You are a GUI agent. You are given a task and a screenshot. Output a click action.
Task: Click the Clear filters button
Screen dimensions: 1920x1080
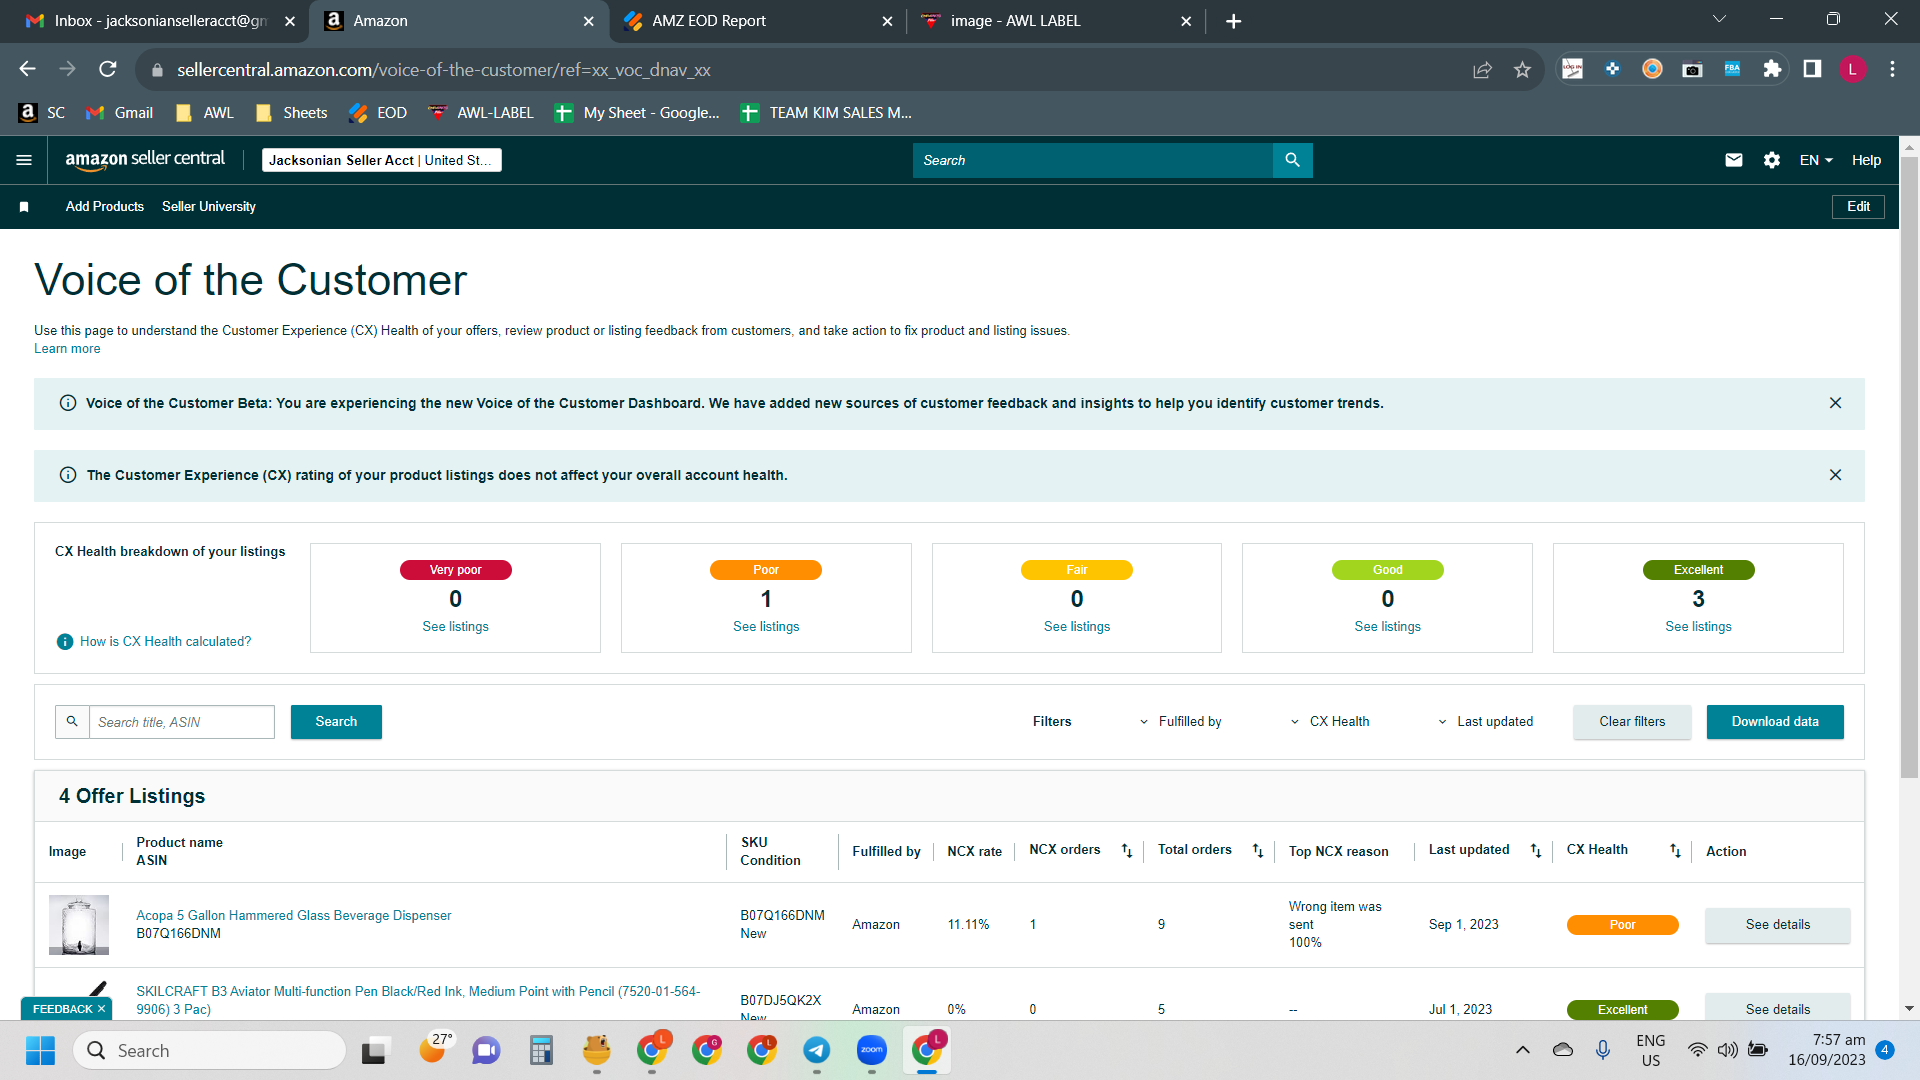[1632, 722]
